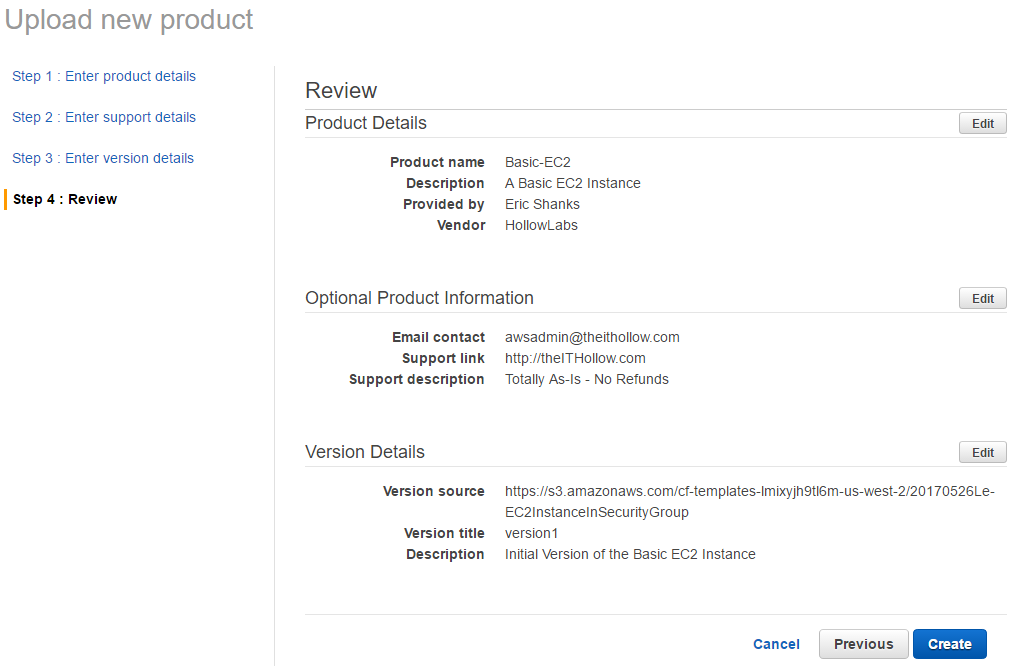Screen dimensions: 1014x666
Task: Go back with the Previous button
Action: point(863,644)
